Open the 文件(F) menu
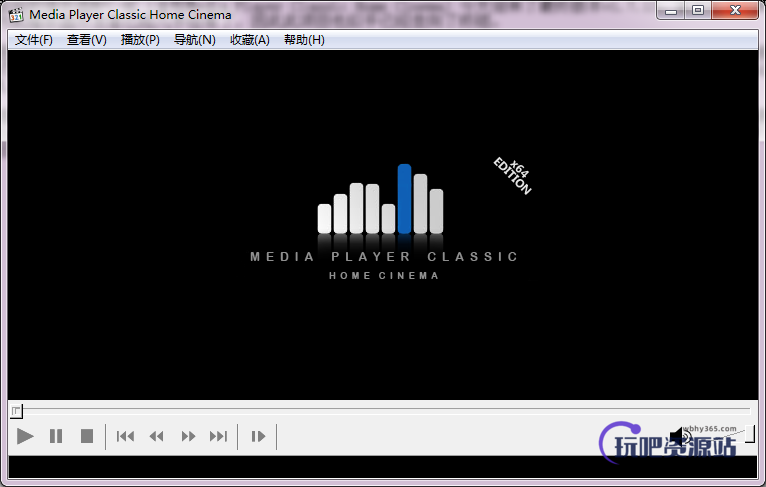766x487 pixels. [34, 40]
